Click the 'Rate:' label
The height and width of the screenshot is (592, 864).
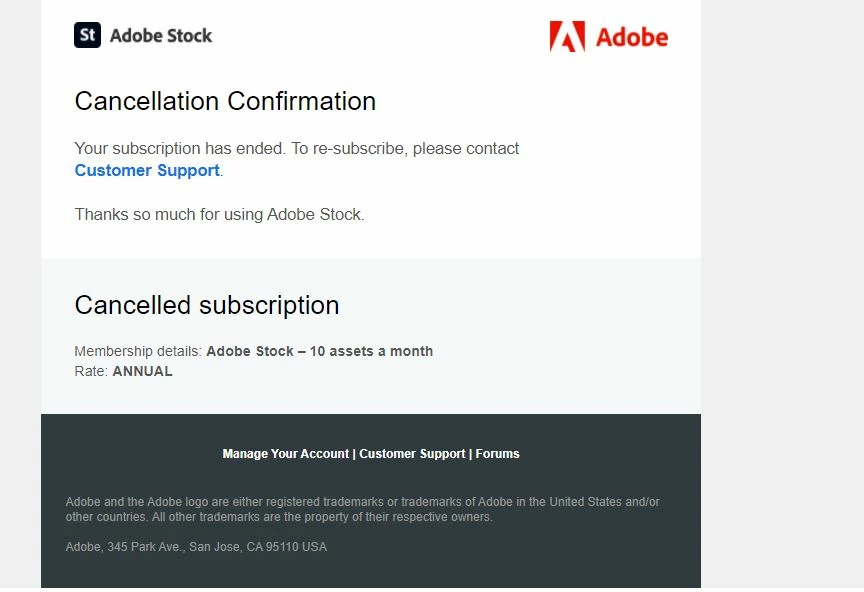[x=91, y=371]
